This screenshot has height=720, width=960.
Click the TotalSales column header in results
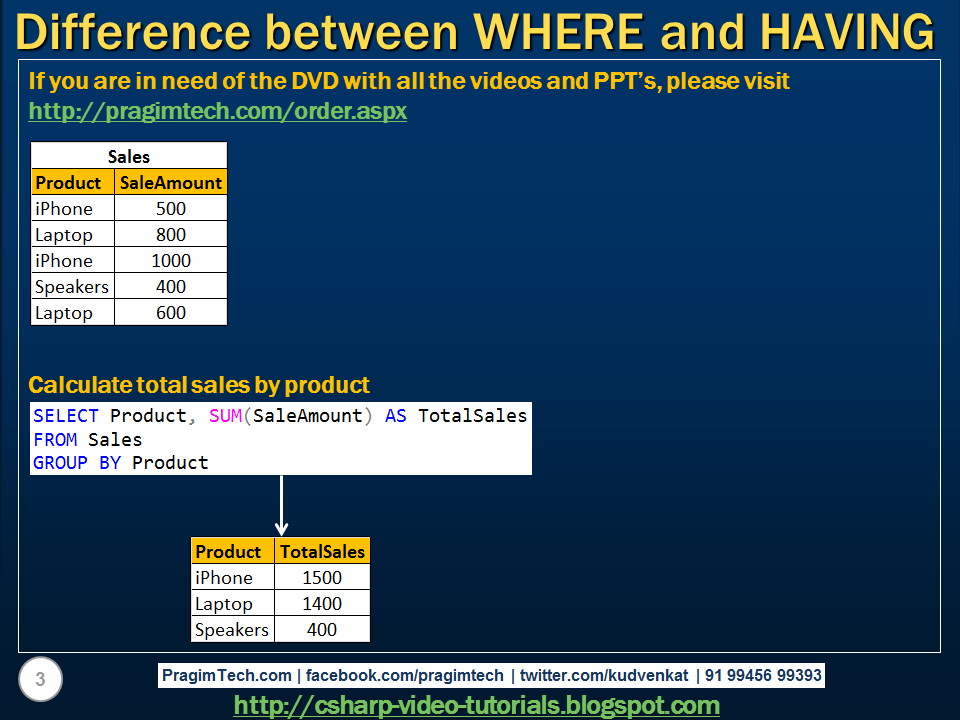click(x=320, y=551)
